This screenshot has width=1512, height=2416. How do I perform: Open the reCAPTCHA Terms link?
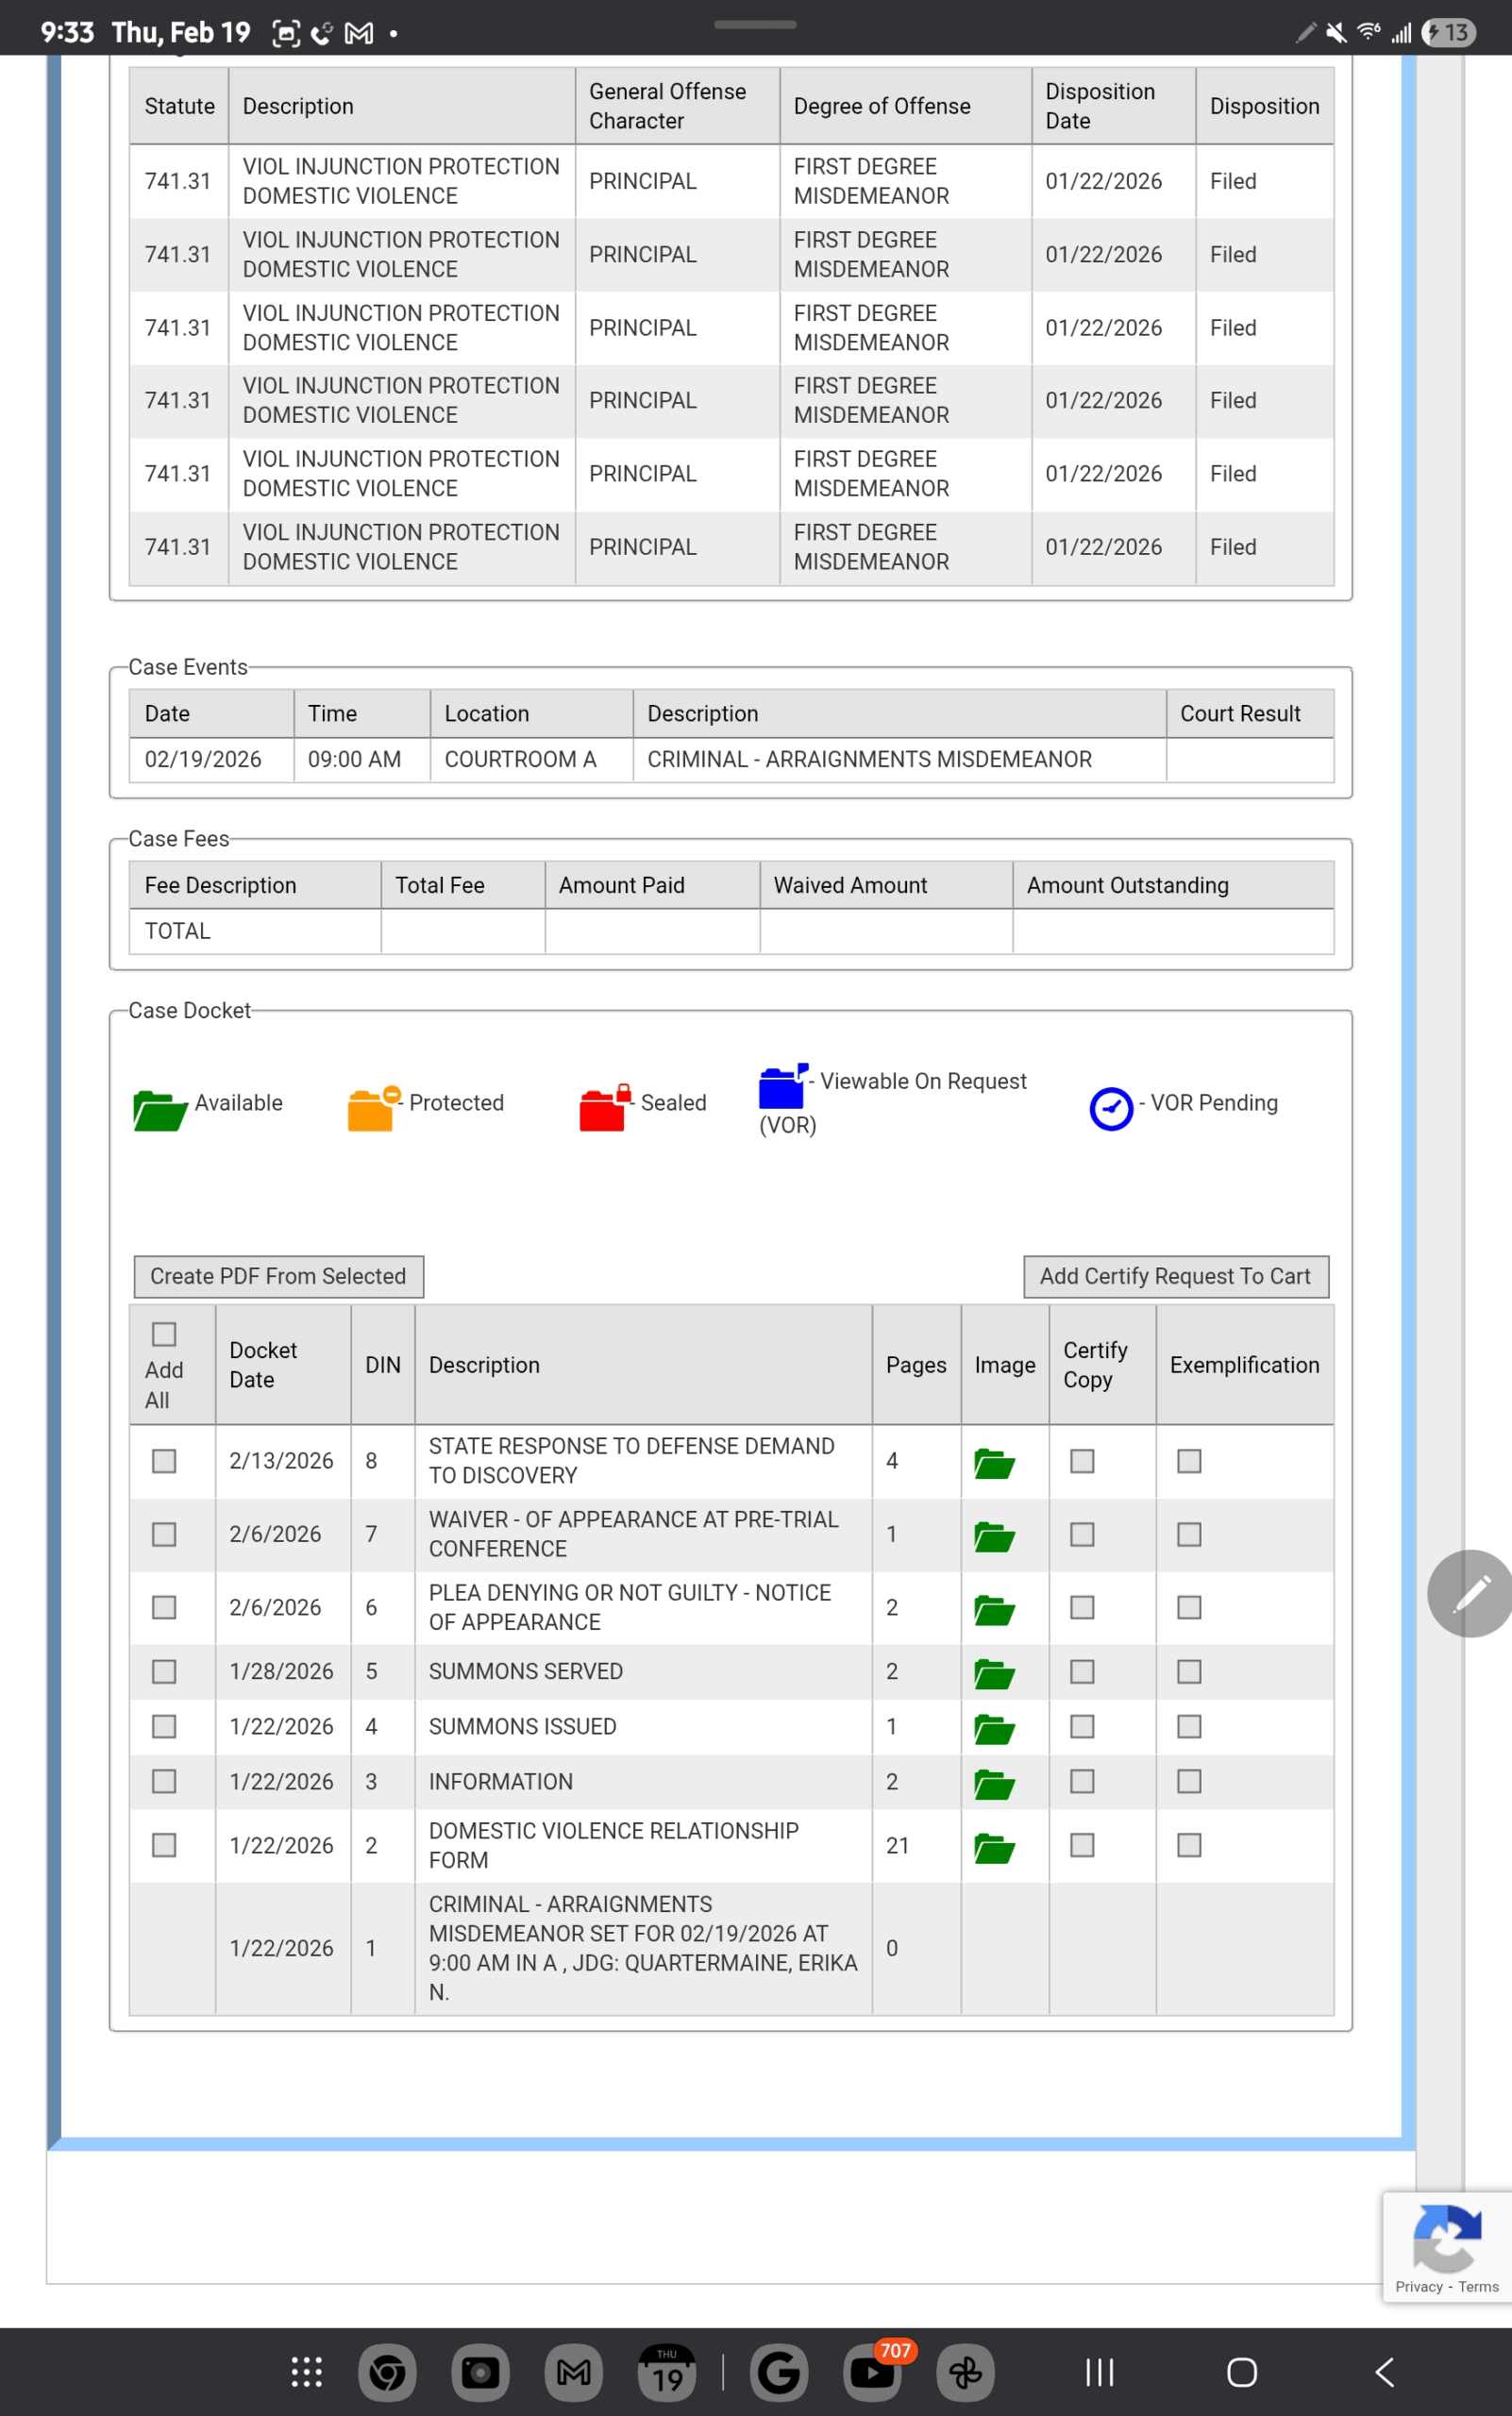[x=1478, y=2286]
